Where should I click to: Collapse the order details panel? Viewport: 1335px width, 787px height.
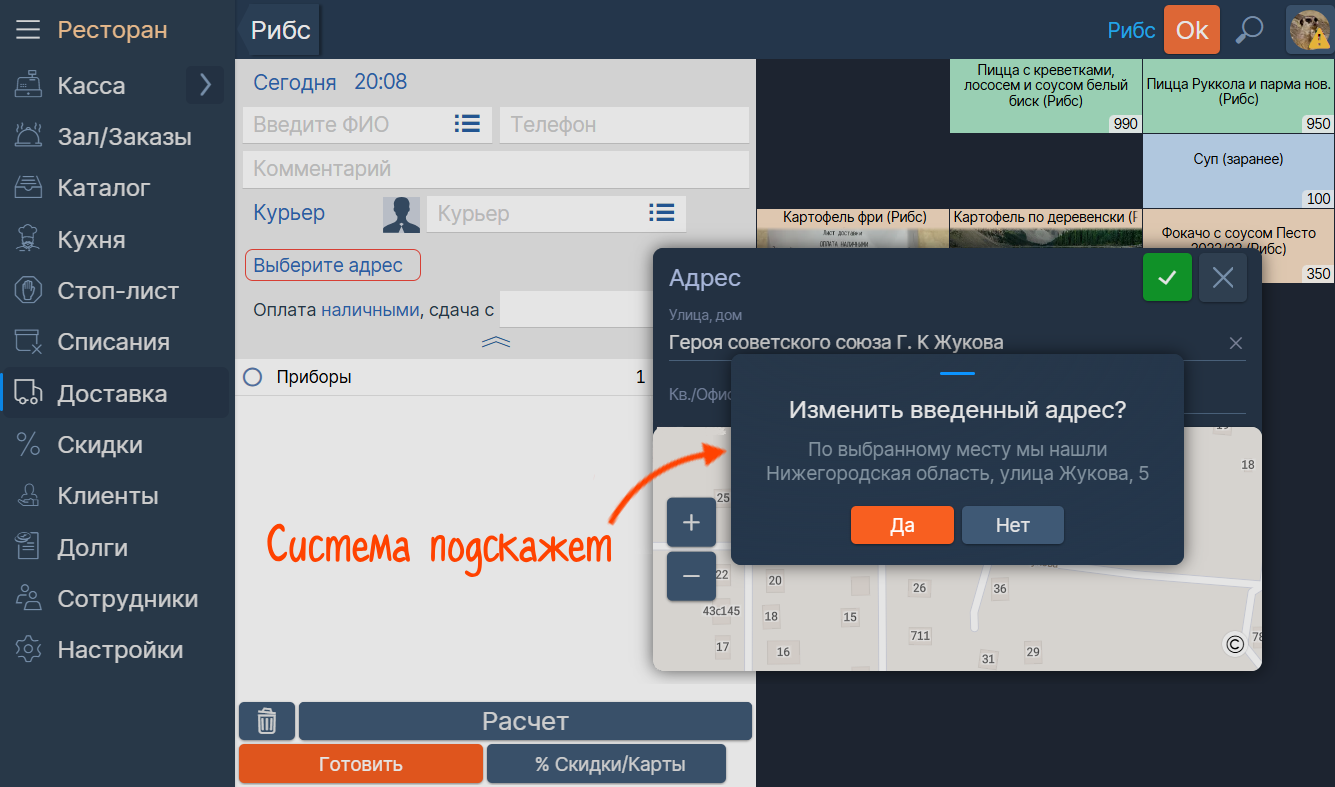click(496, 342)
